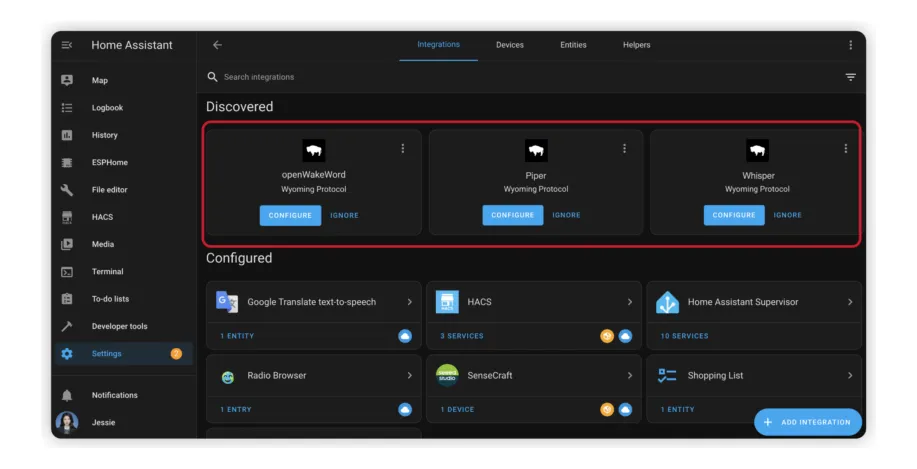Screen dimensions: 917x469
Task: Configure the Piper integration
Action: (x=512, y=215)
